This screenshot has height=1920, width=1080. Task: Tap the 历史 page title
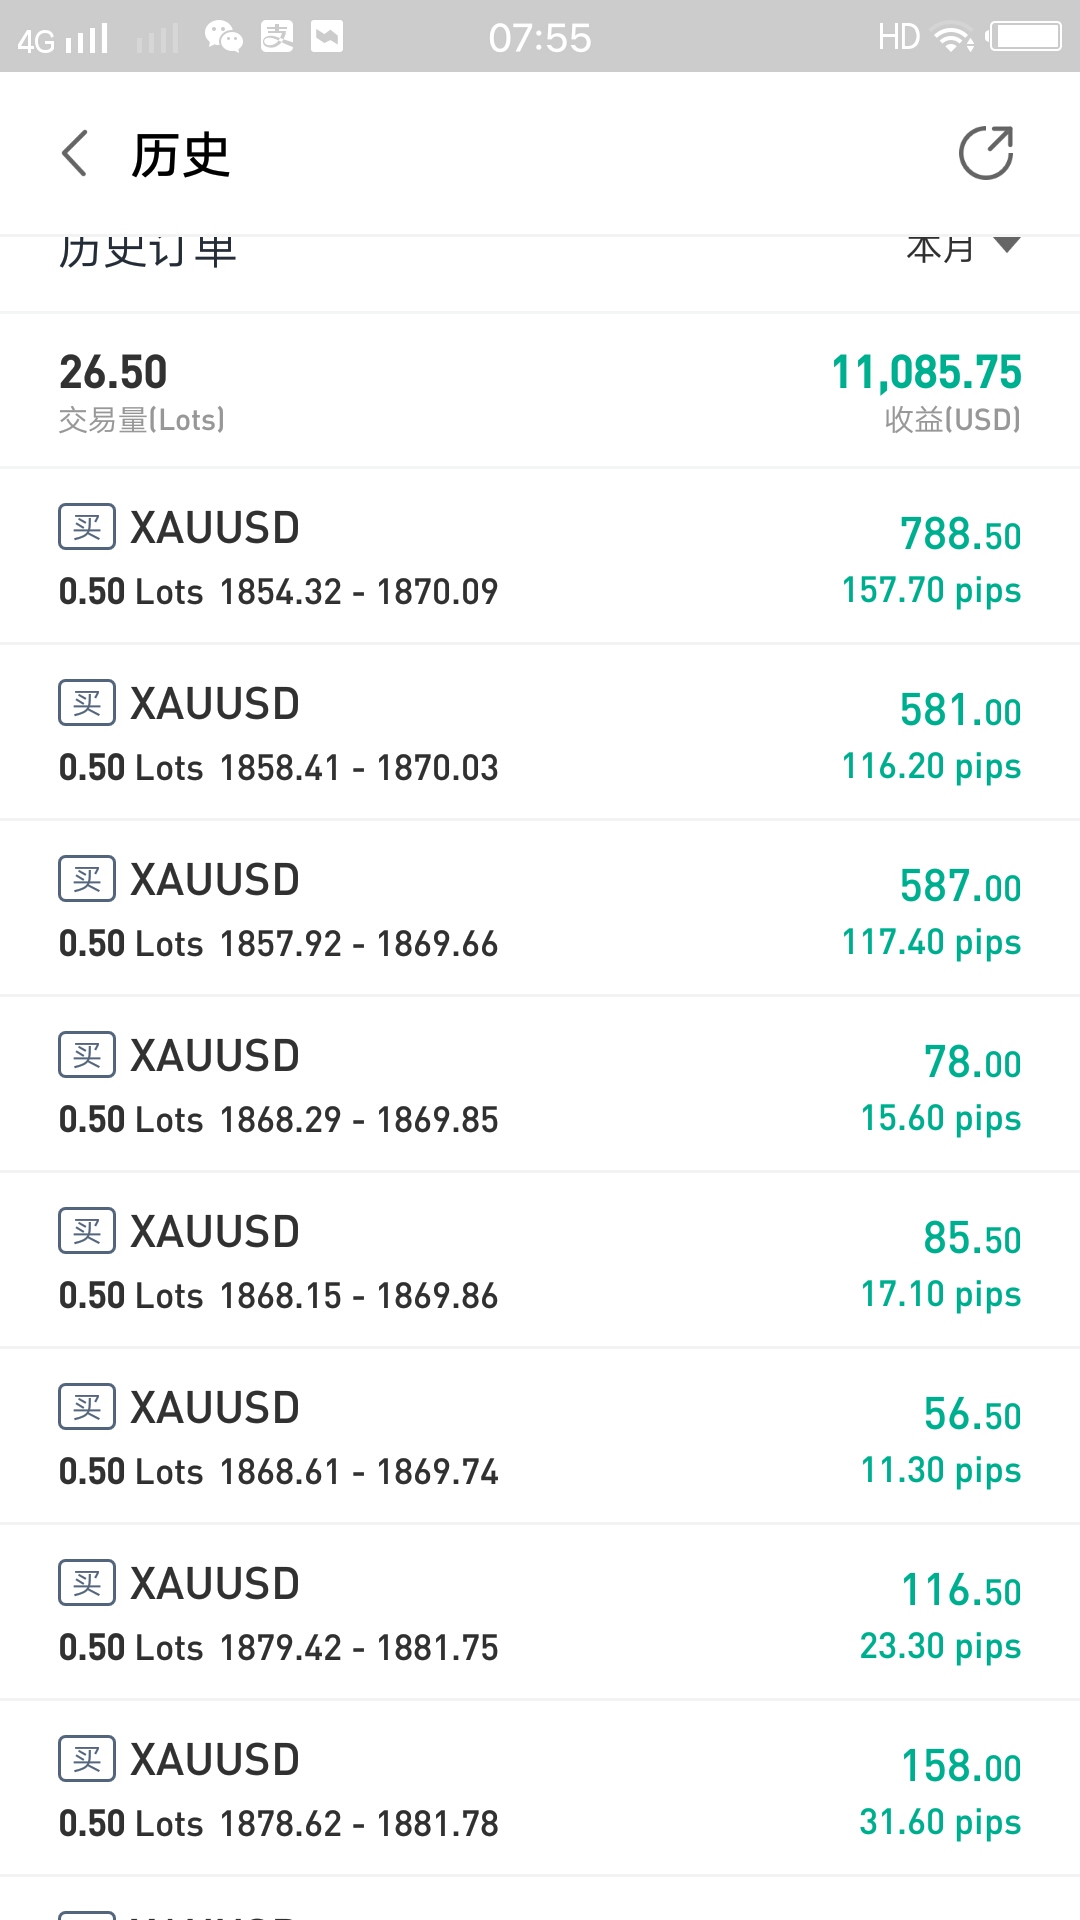pyautogui.click(x=181, y=155)
